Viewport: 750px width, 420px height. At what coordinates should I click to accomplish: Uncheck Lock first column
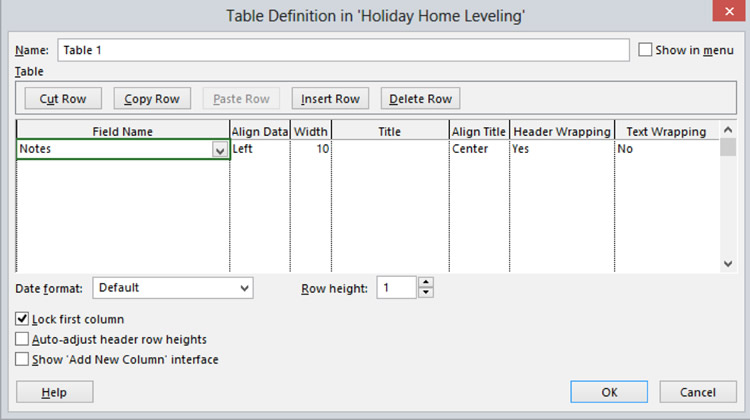point(22,319)
